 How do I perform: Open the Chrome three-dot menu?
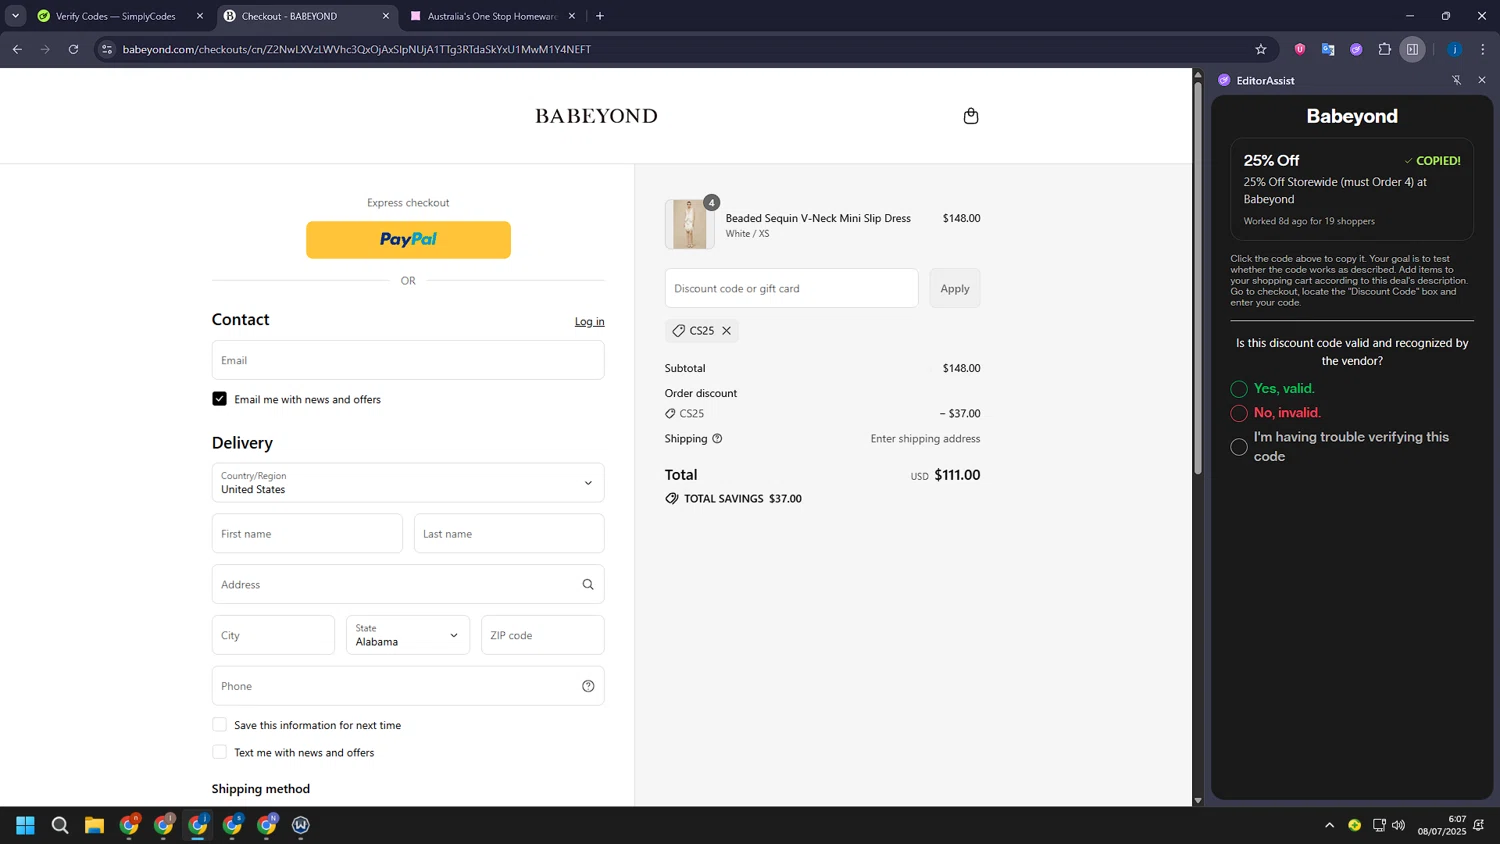(1483, 49)
